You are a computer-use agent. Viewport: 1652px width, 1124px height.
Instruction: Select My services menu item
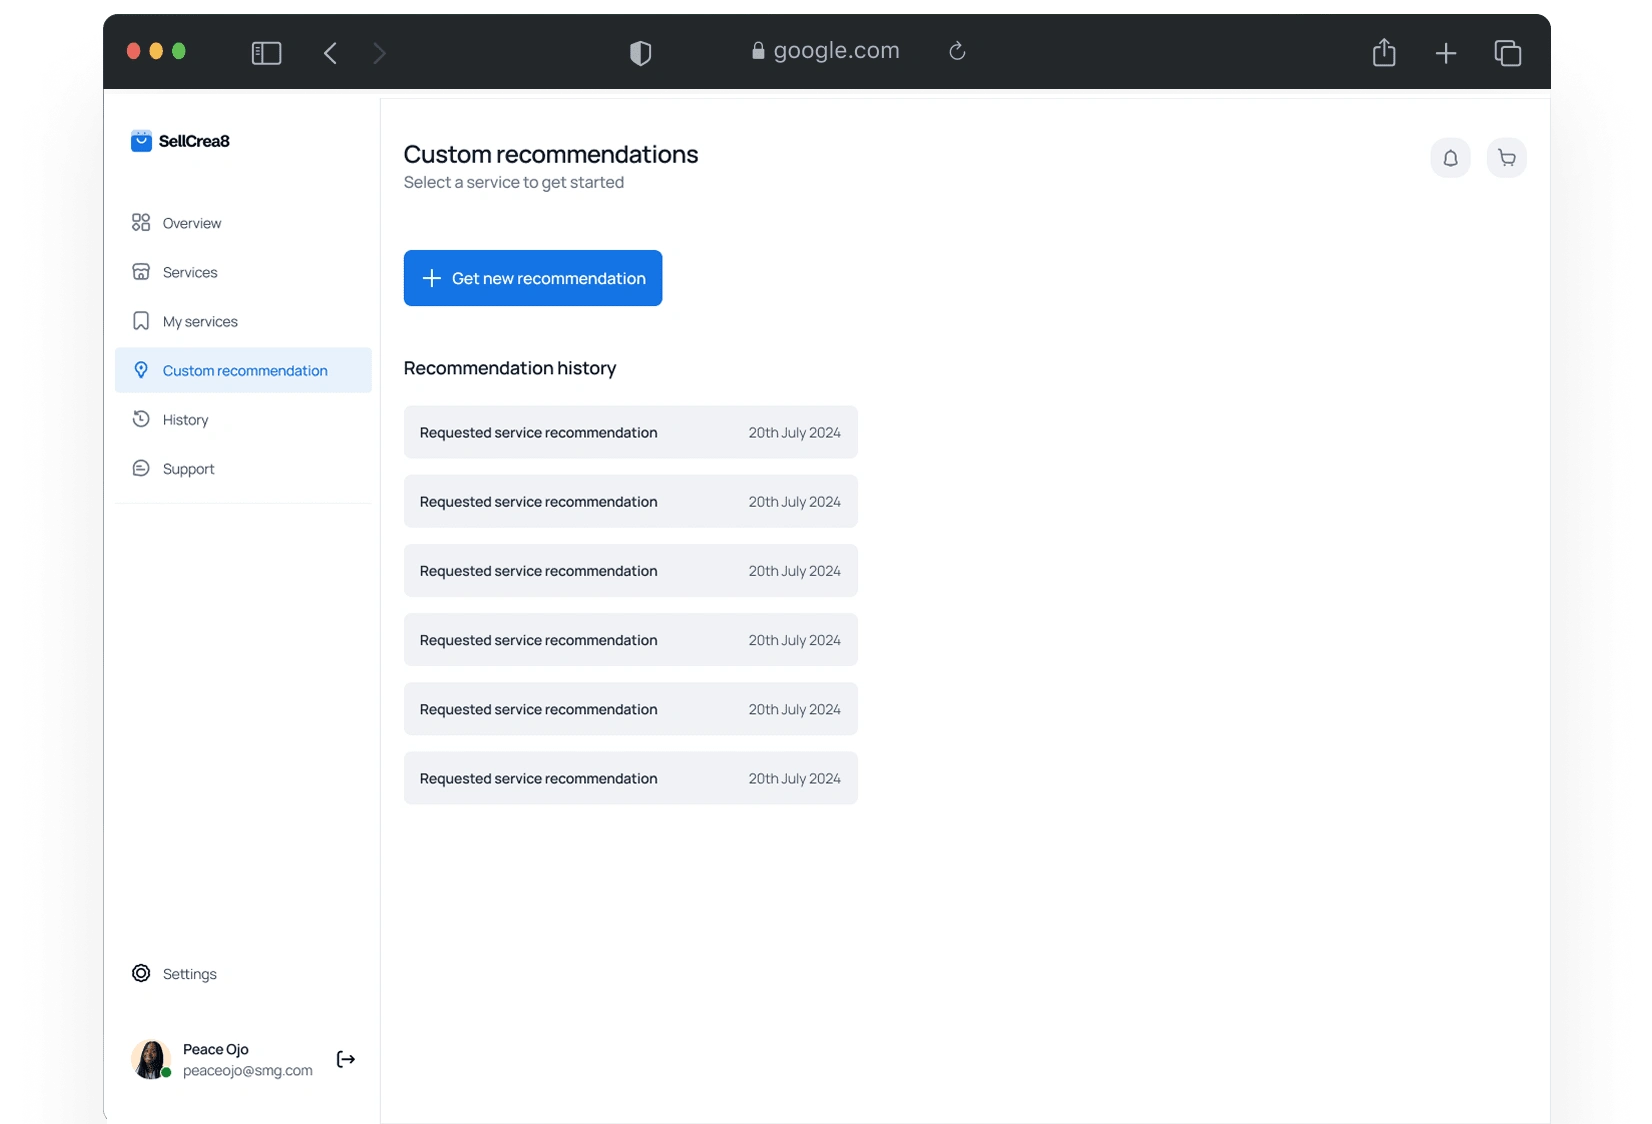[x=200, y=321]
